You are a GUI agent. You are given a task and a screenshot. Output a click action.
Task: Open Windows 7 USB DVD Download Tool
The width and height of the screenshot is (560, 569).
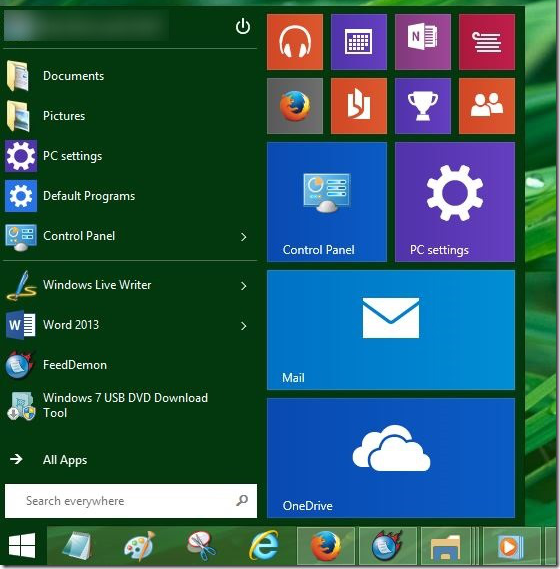(130, 405)
